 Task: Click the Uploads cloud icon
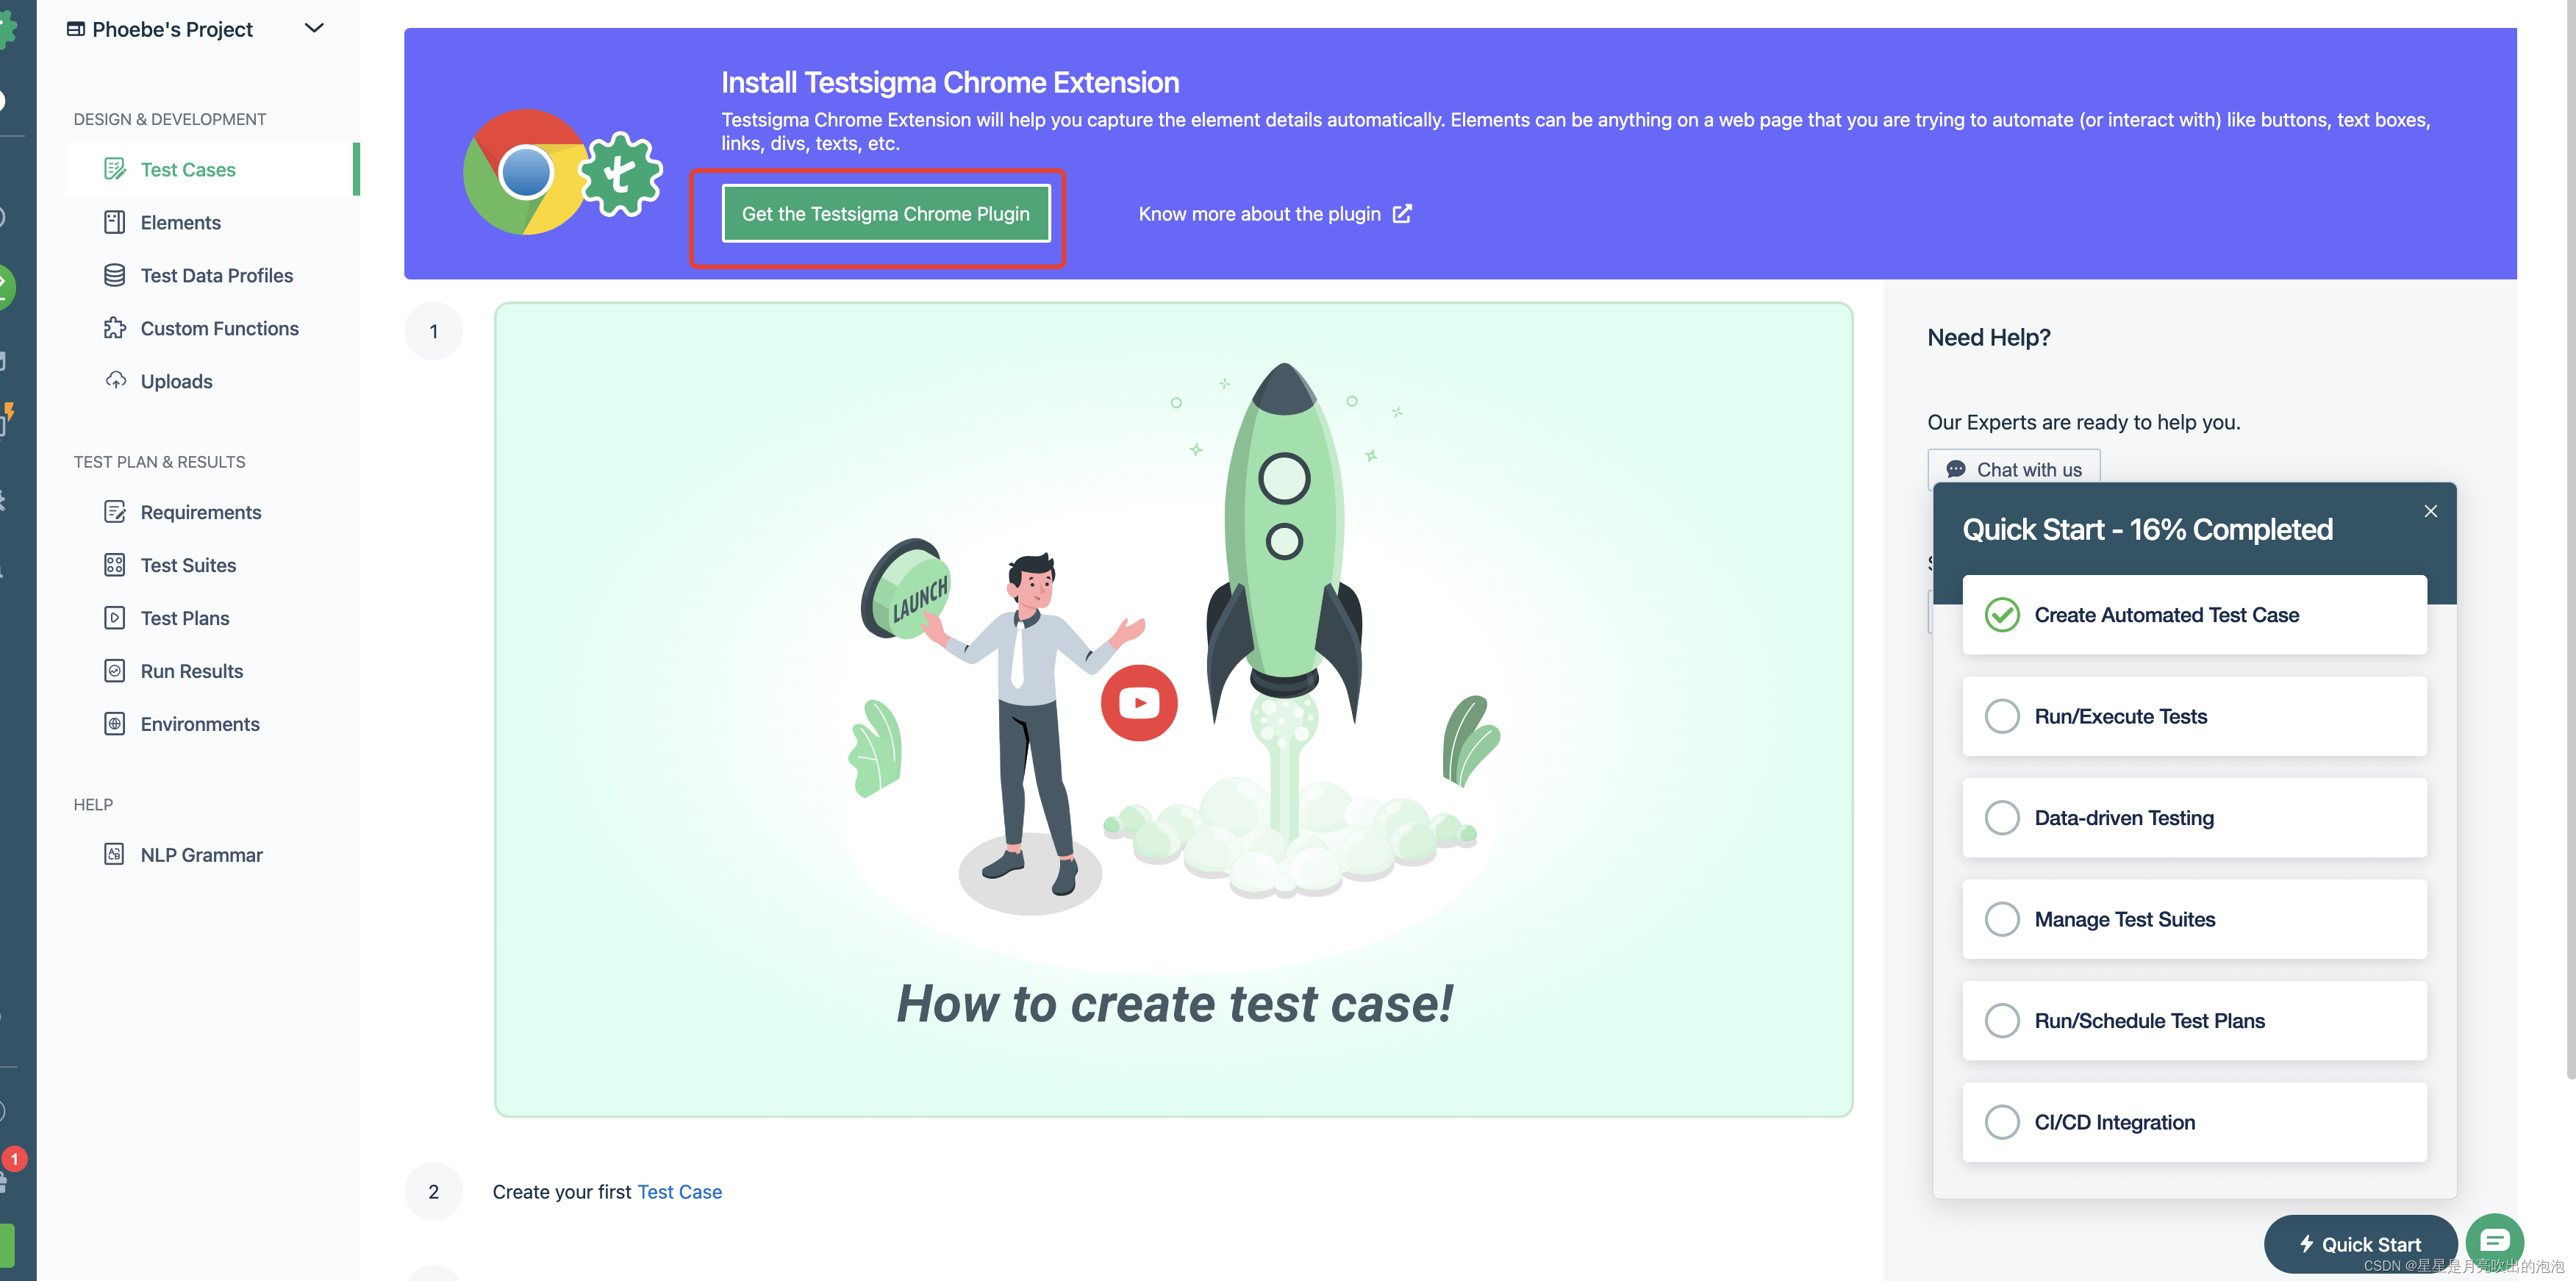click(115, 381)
